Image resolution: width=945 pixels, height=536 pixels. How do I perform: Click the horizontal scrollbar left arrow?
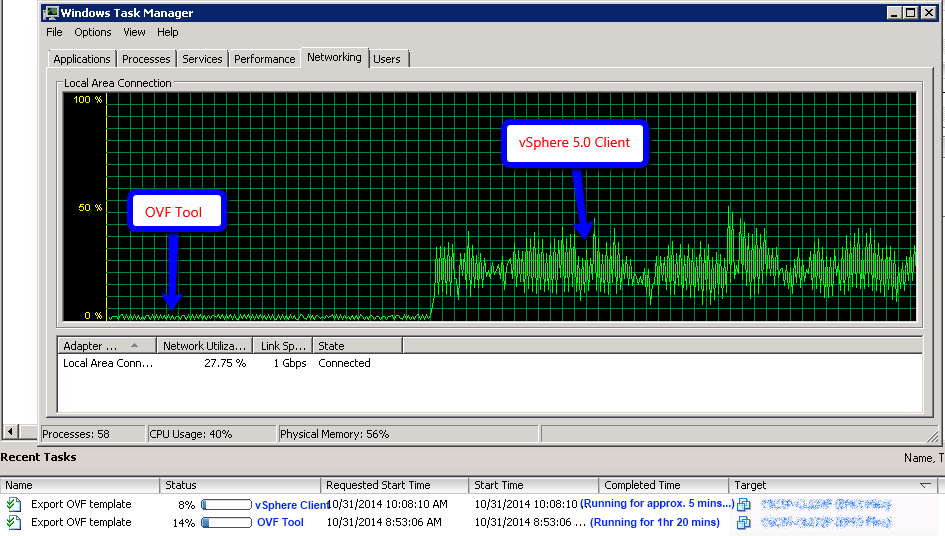[11, 432]
